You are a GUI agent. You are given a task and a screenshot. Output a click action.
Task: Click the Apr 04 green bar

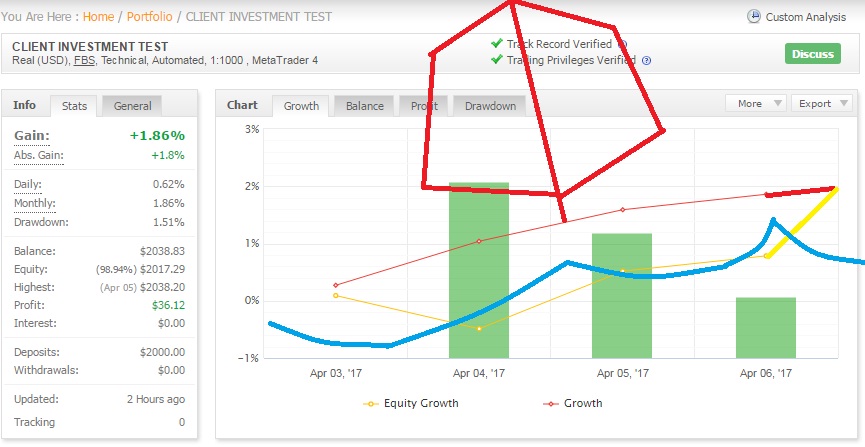coord(479,270)
